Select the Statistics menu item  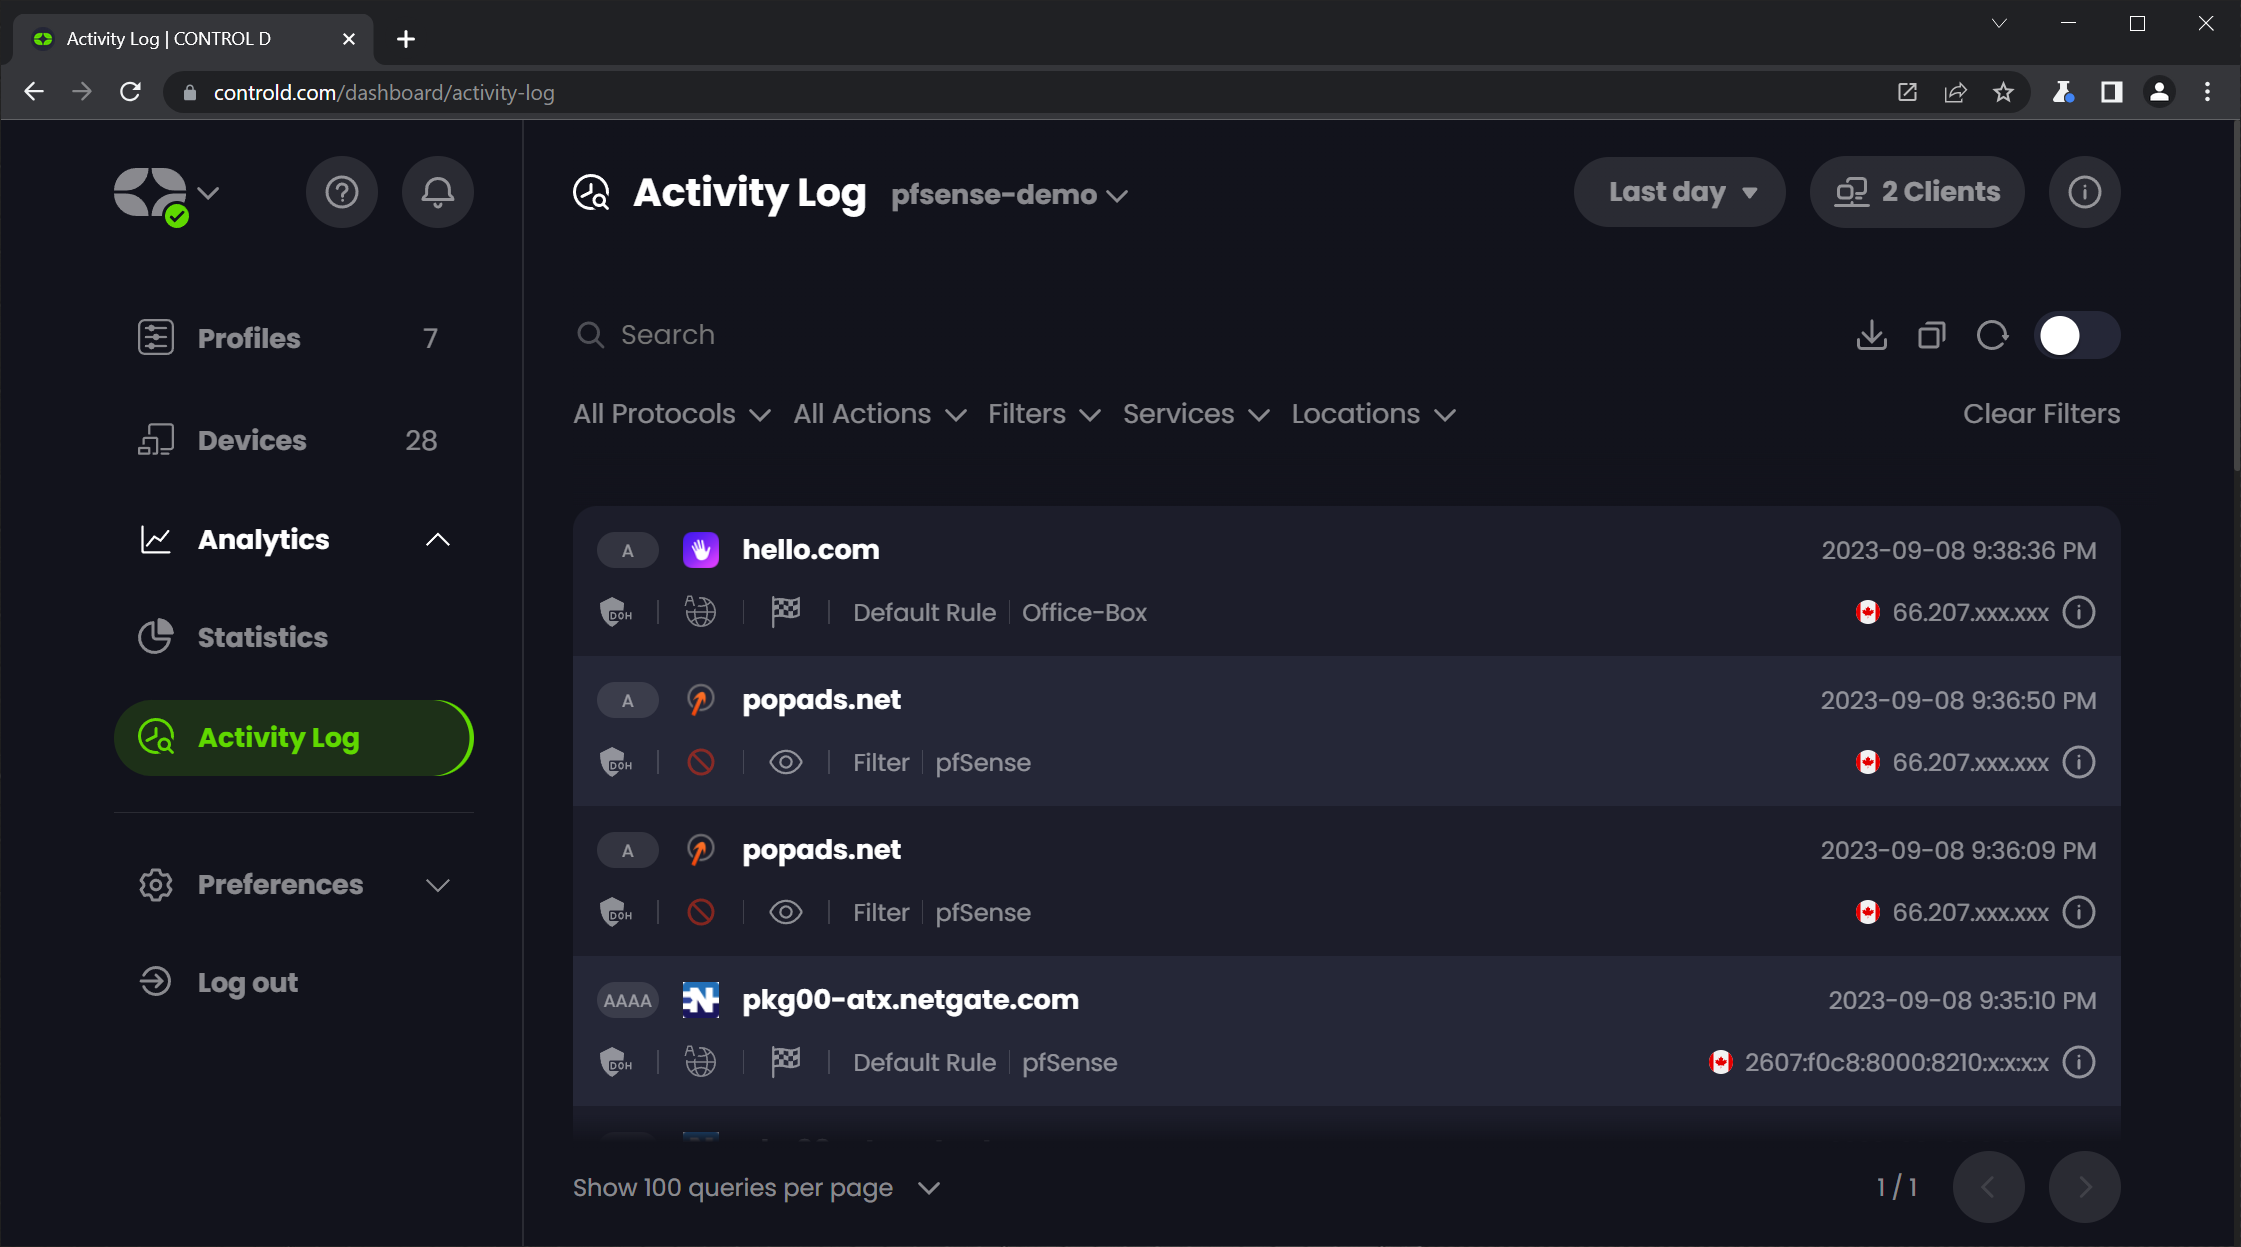[x=262, y=639]
